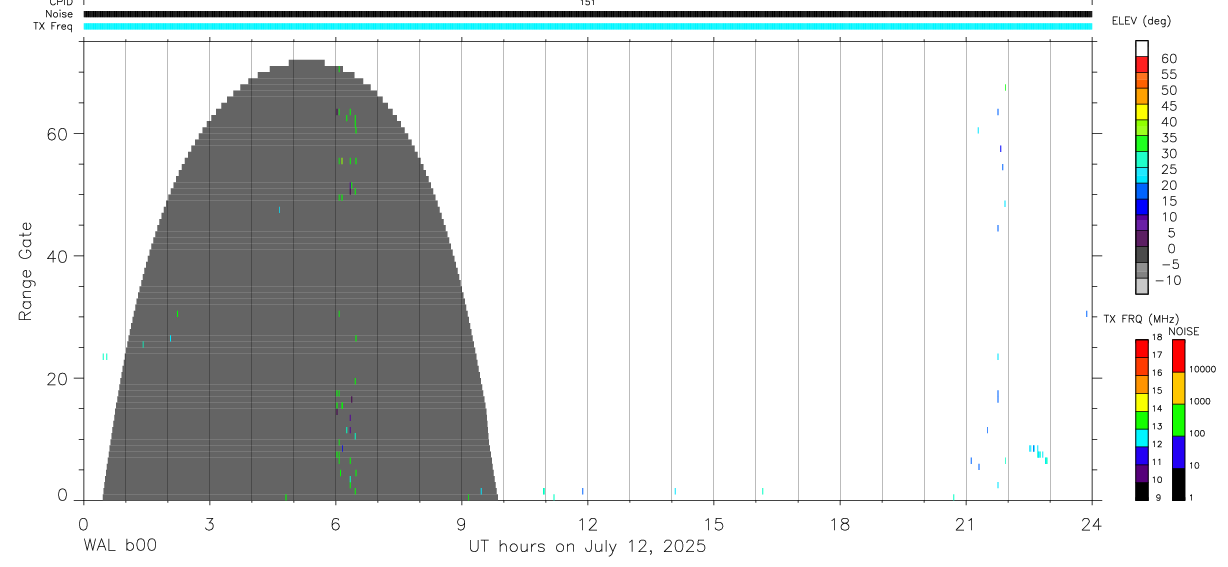This screenshot has height=567, width=1228.
Task: Click x-axis tick label '6'
Action: [335, 523]
